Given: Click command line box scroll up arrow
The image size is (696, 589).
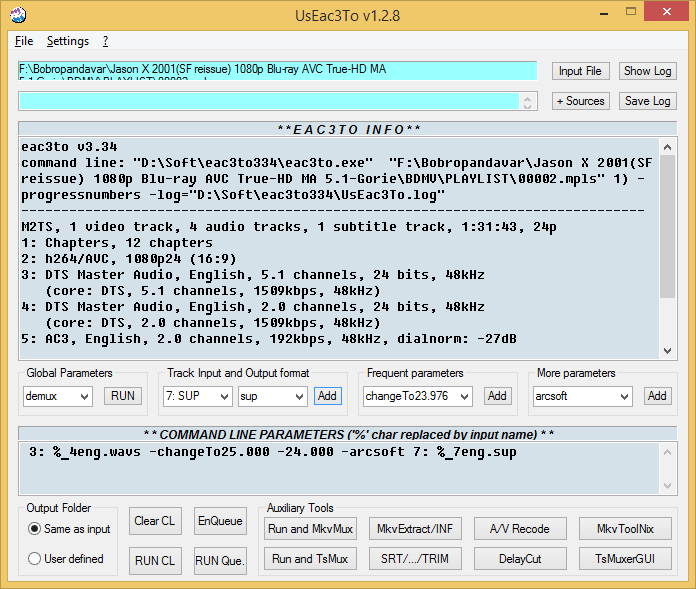Looking at the screenshot, I should [x=668, y=452].
